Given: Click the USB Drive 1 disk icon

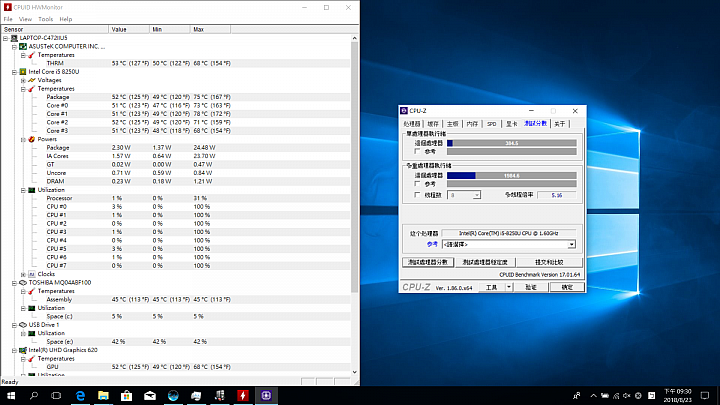Looking at the screenshot, I should 23,325.
